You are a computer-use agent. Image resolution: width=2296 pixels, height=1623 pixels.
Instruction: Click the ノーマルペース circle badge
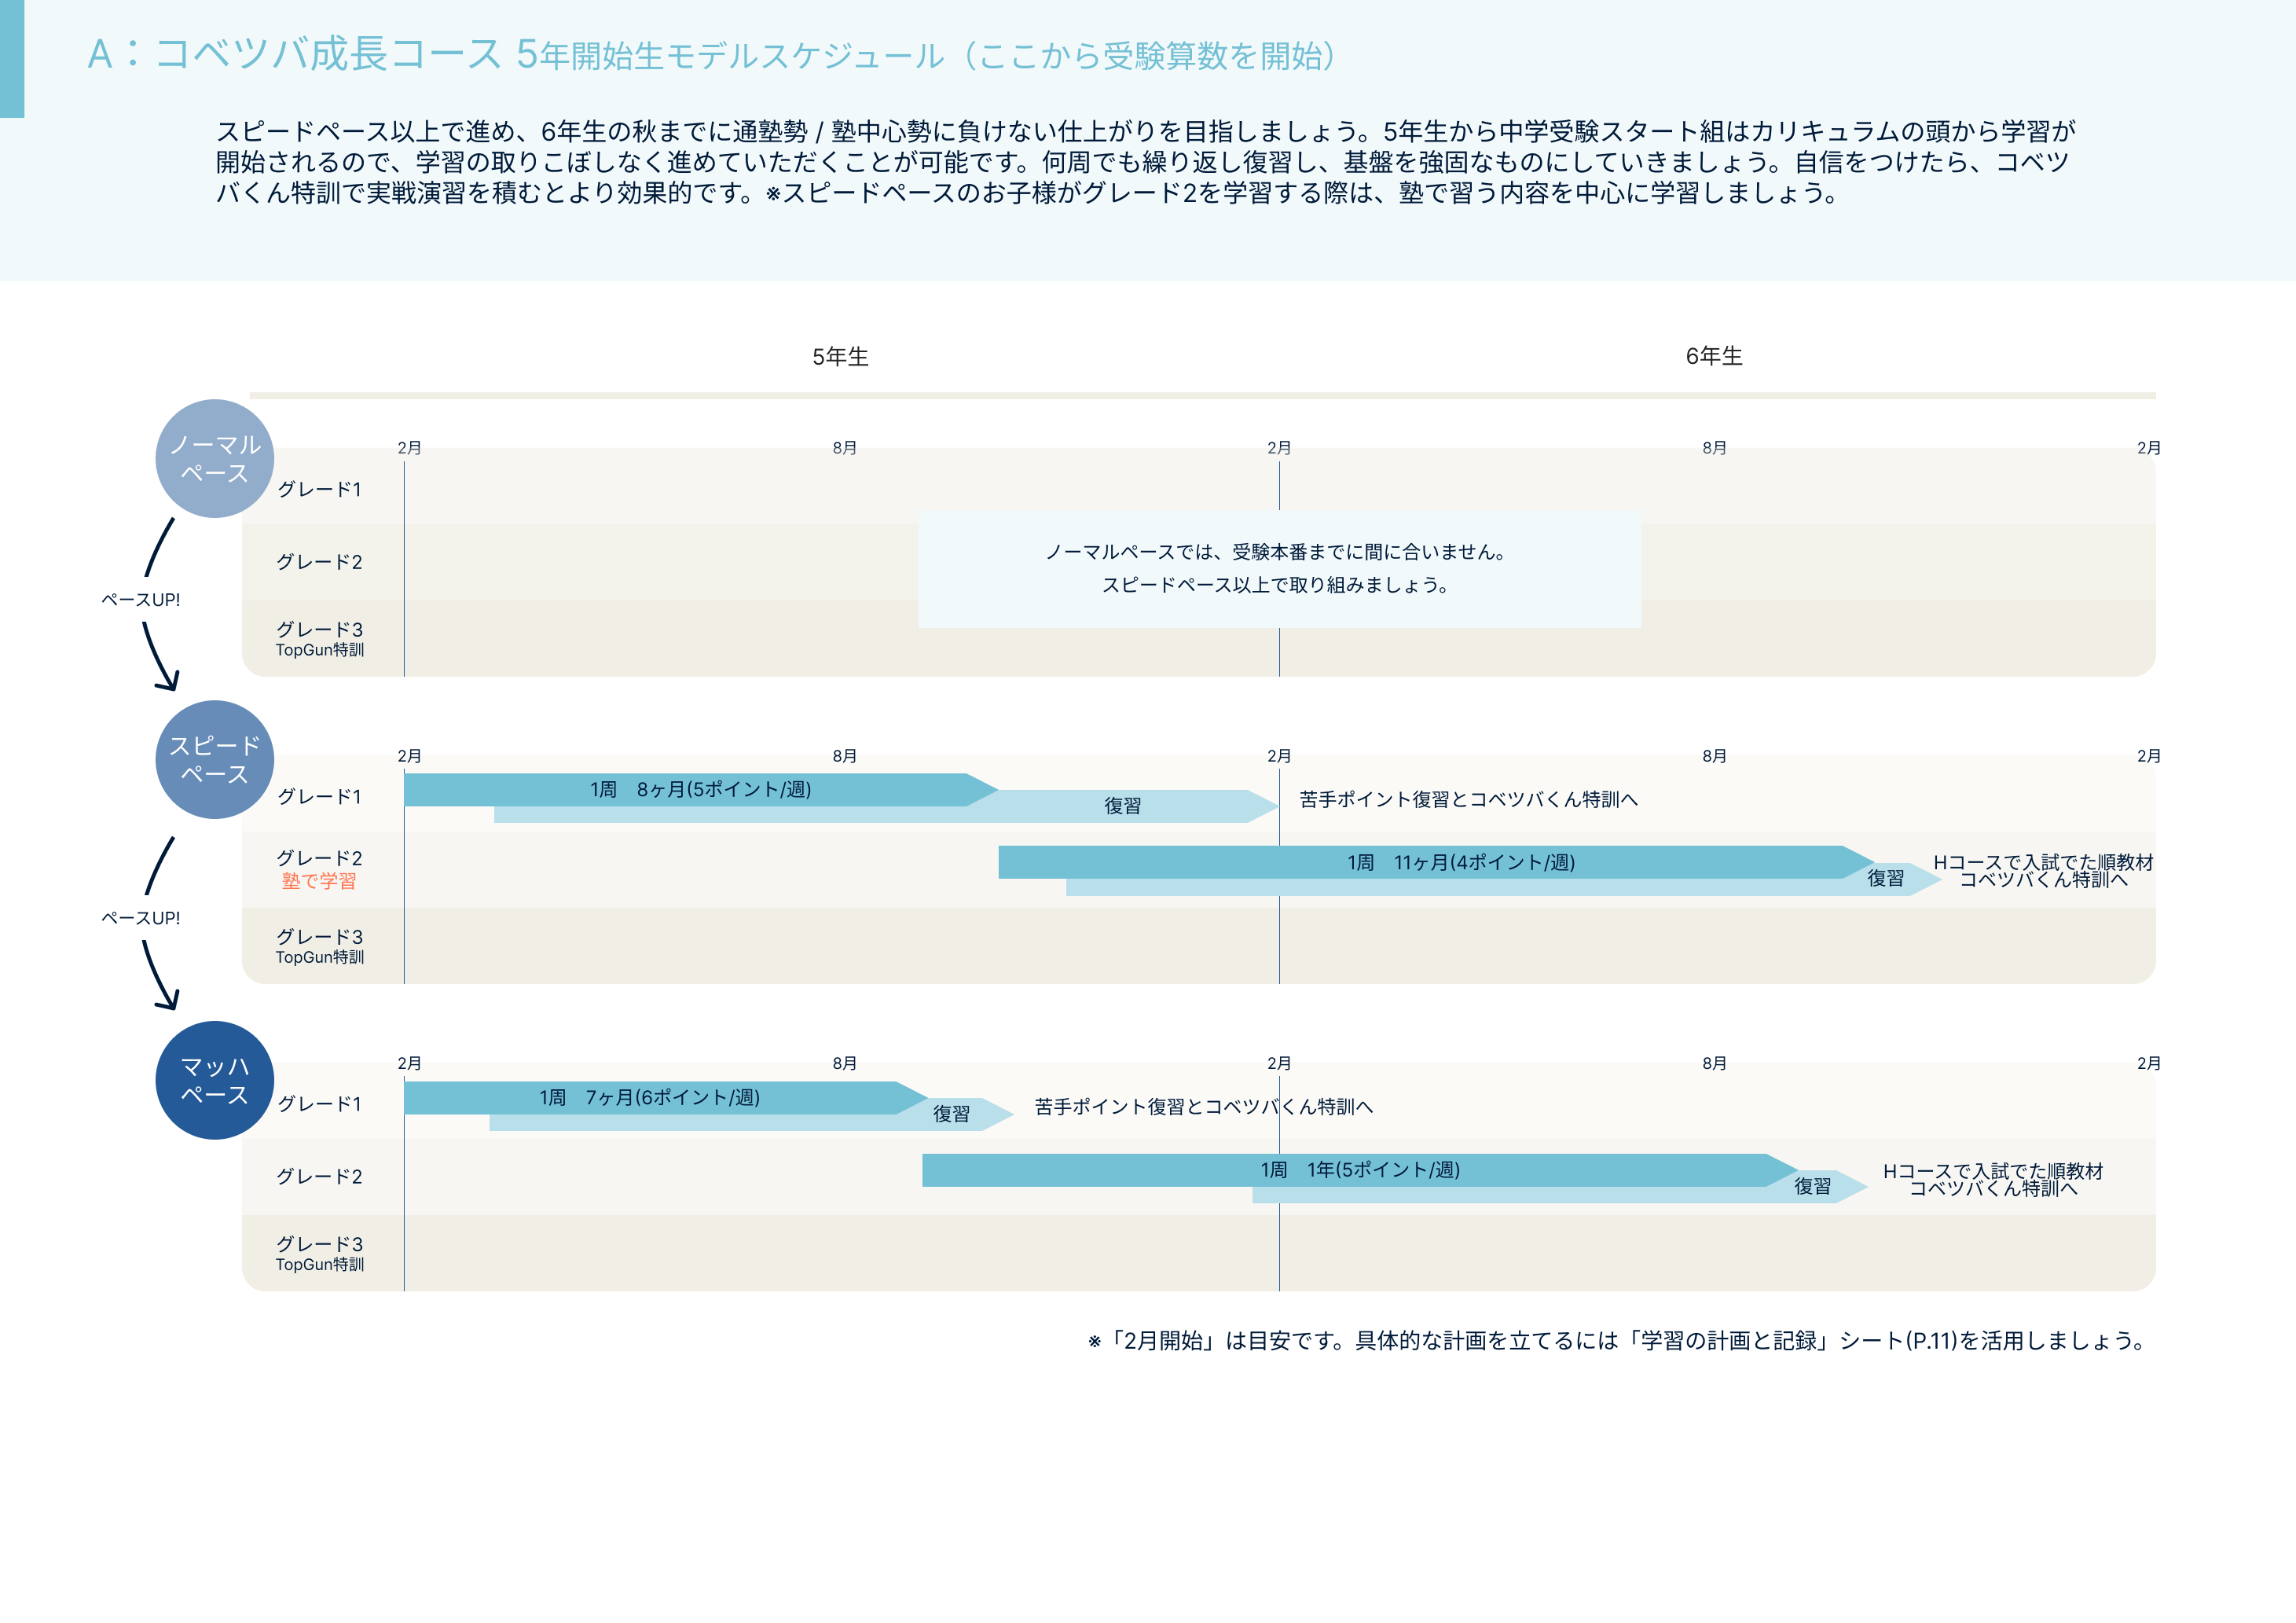[x=214, y=458]
